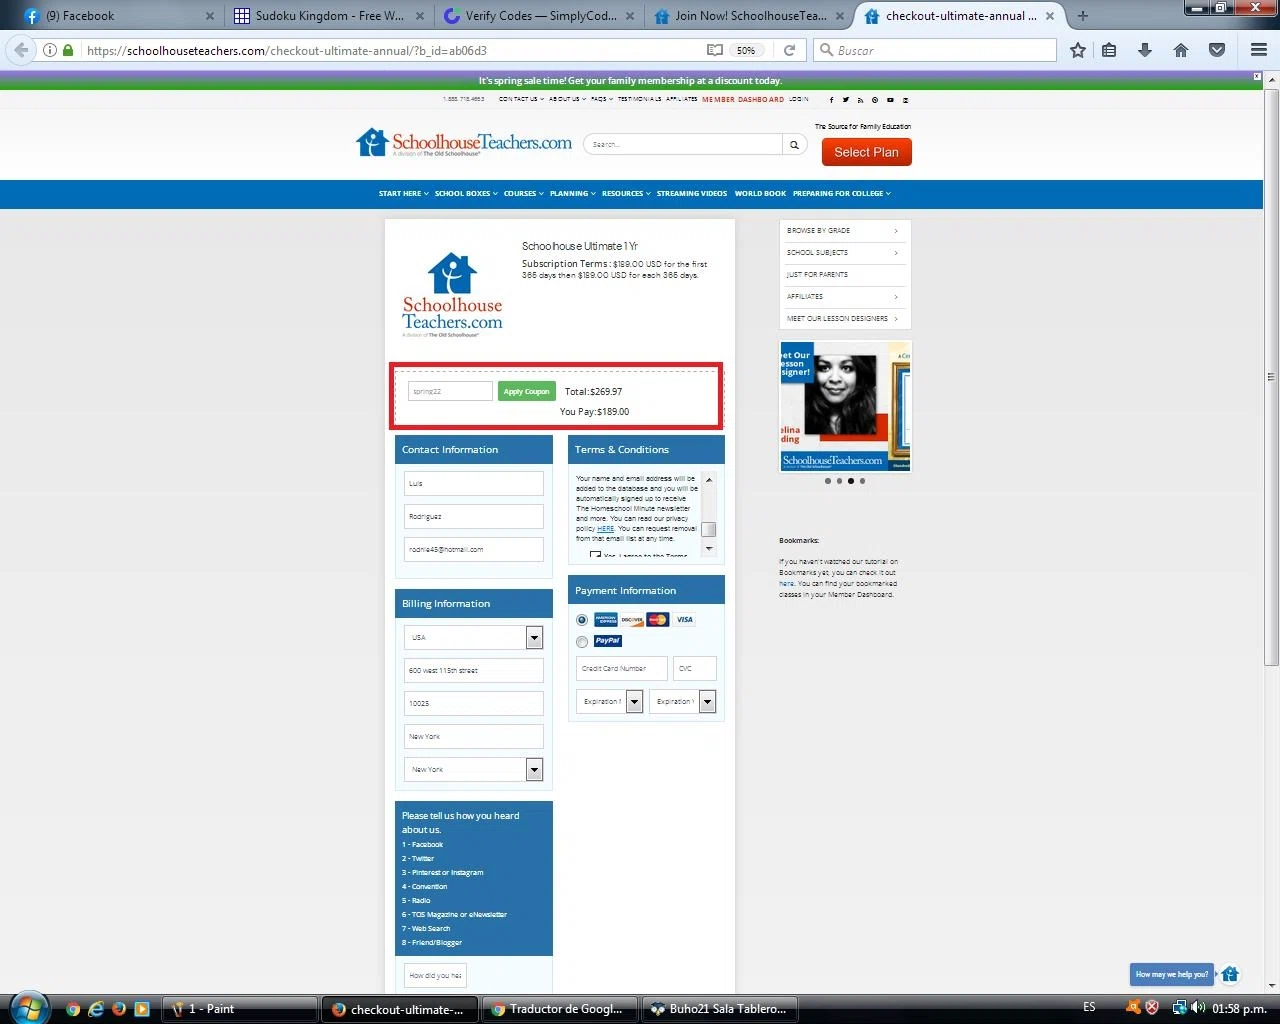Expand Affiliates sidebar item
This screenshot has width=1280, height=1024.
pyautogui.click(x=844, y=297)
